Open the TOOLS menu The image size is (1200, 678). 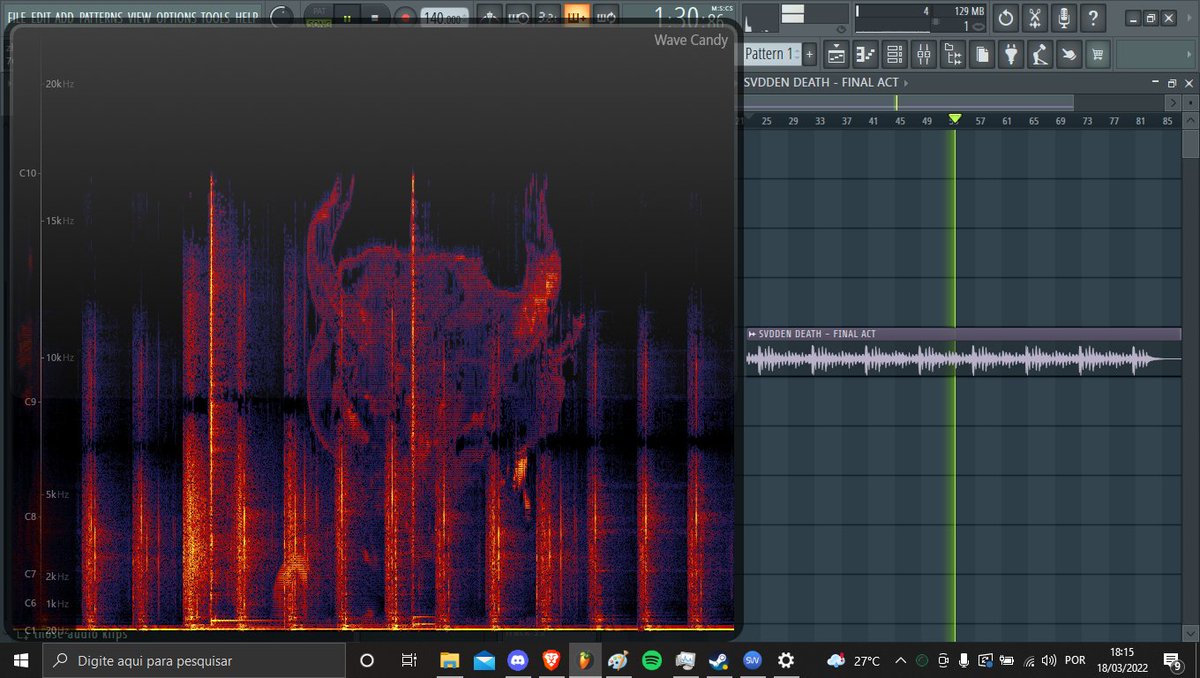pos(215,17)
